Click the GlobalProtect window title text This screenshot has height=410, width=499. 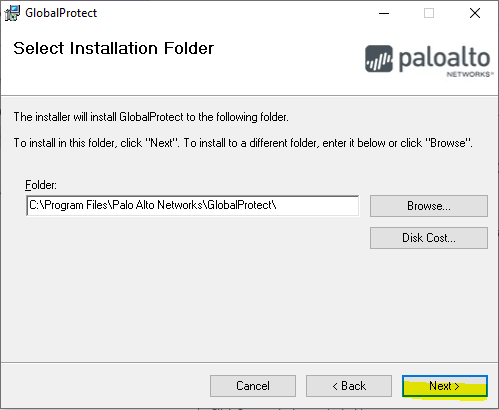[x=61, y=13]
